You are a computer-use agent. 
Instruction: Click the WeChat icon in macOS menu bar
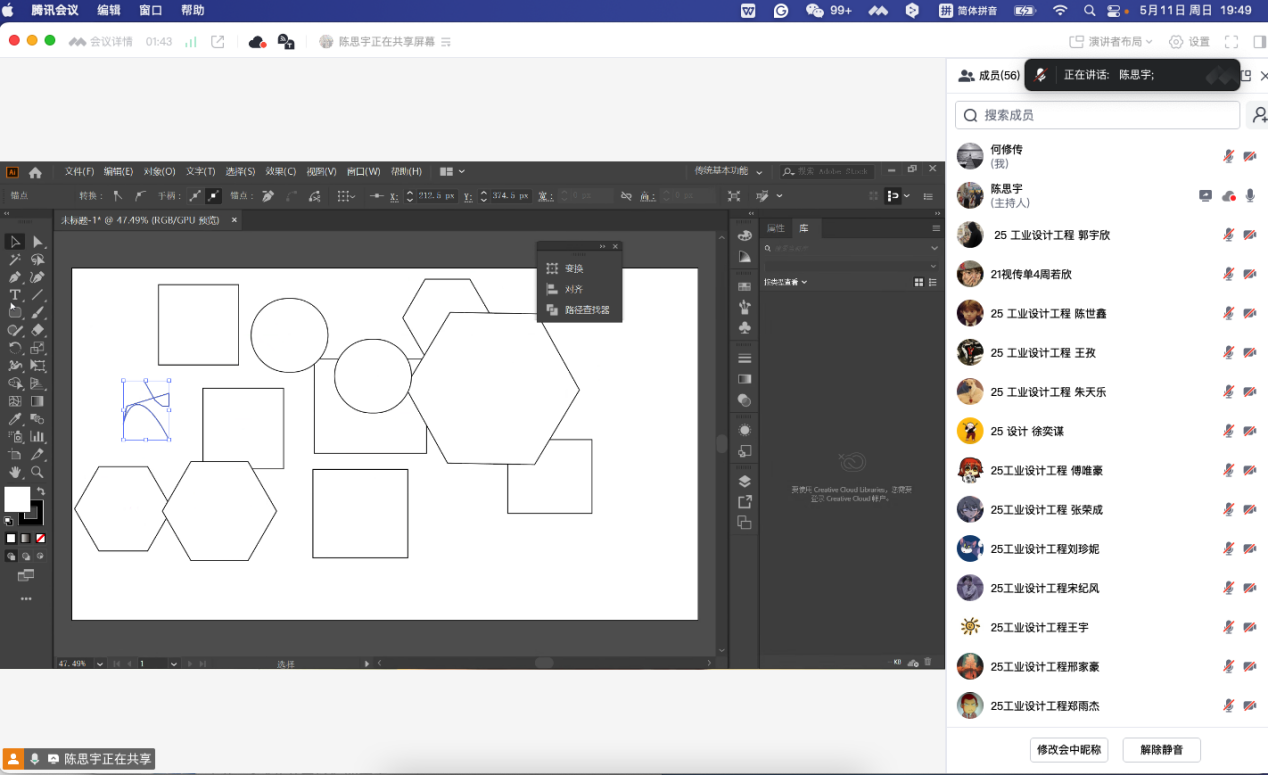pyautogui.click(x=814, y=10)
